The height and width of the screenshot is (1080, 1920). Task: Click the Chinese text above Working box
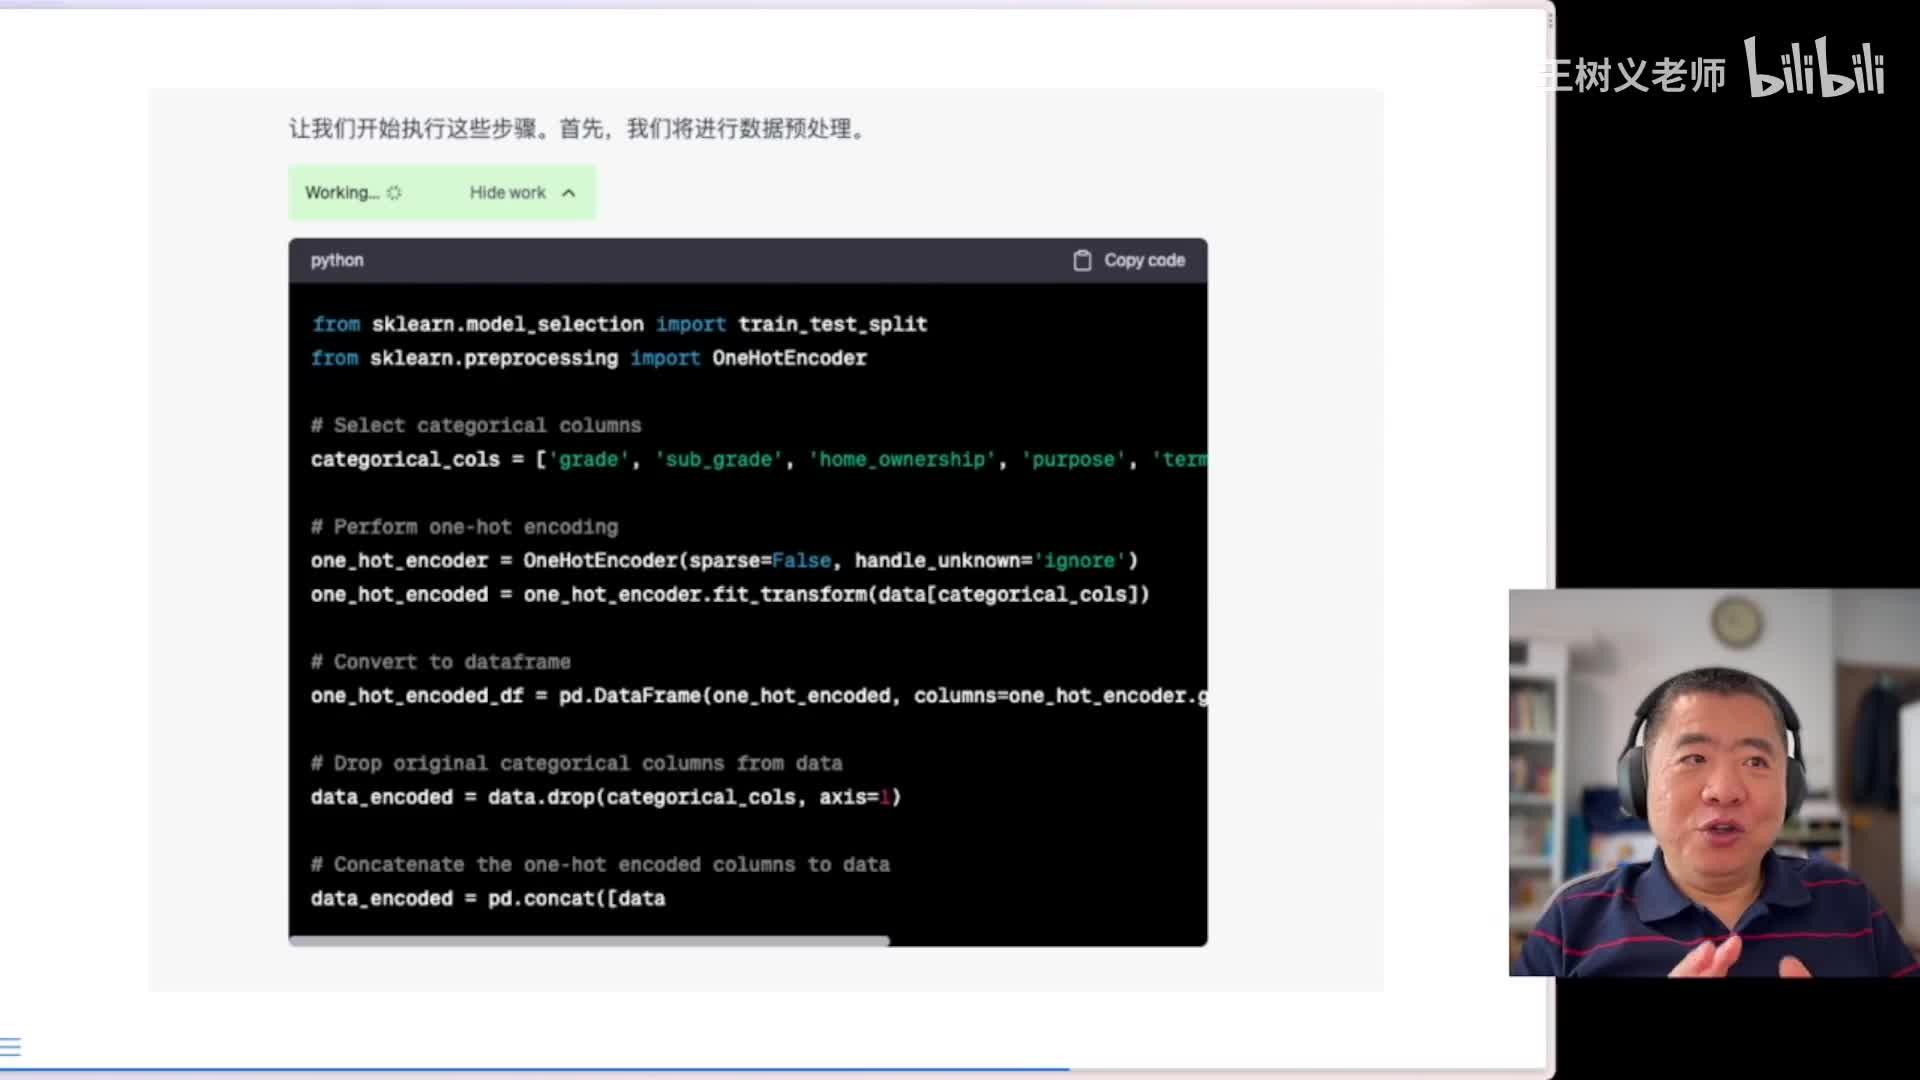(x=577, y=129)
